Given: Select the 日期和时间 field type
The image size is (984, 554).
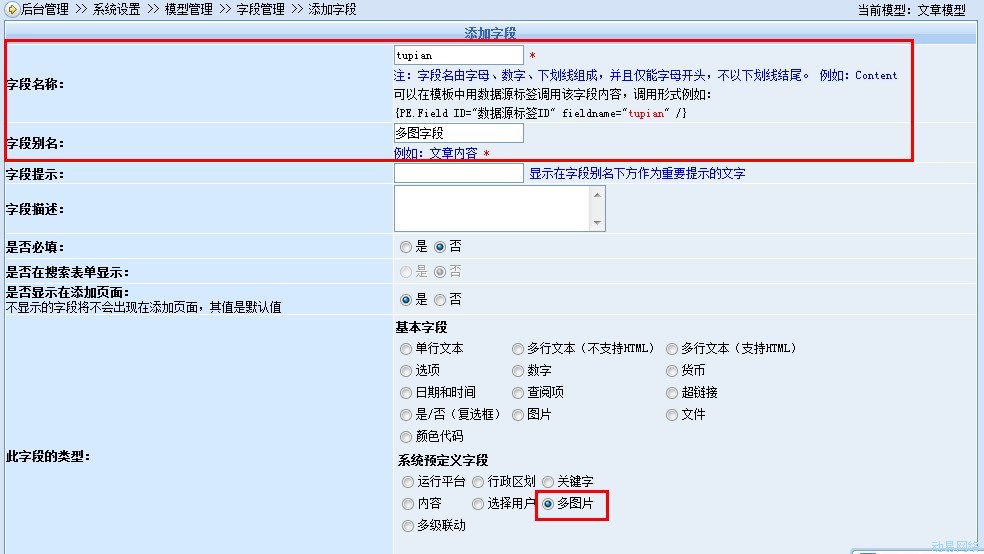Looking at the screenshot, I should click(x=406, y=393).
